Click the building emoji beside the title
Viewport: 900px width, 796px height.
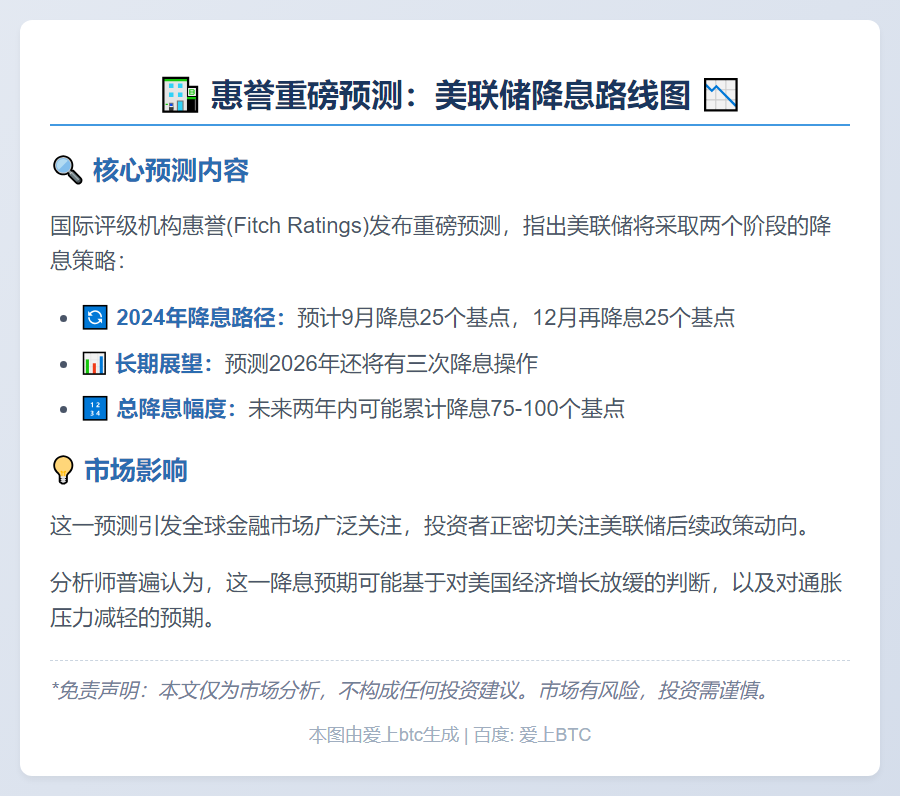pyautogui.click(x=181, y=96)
